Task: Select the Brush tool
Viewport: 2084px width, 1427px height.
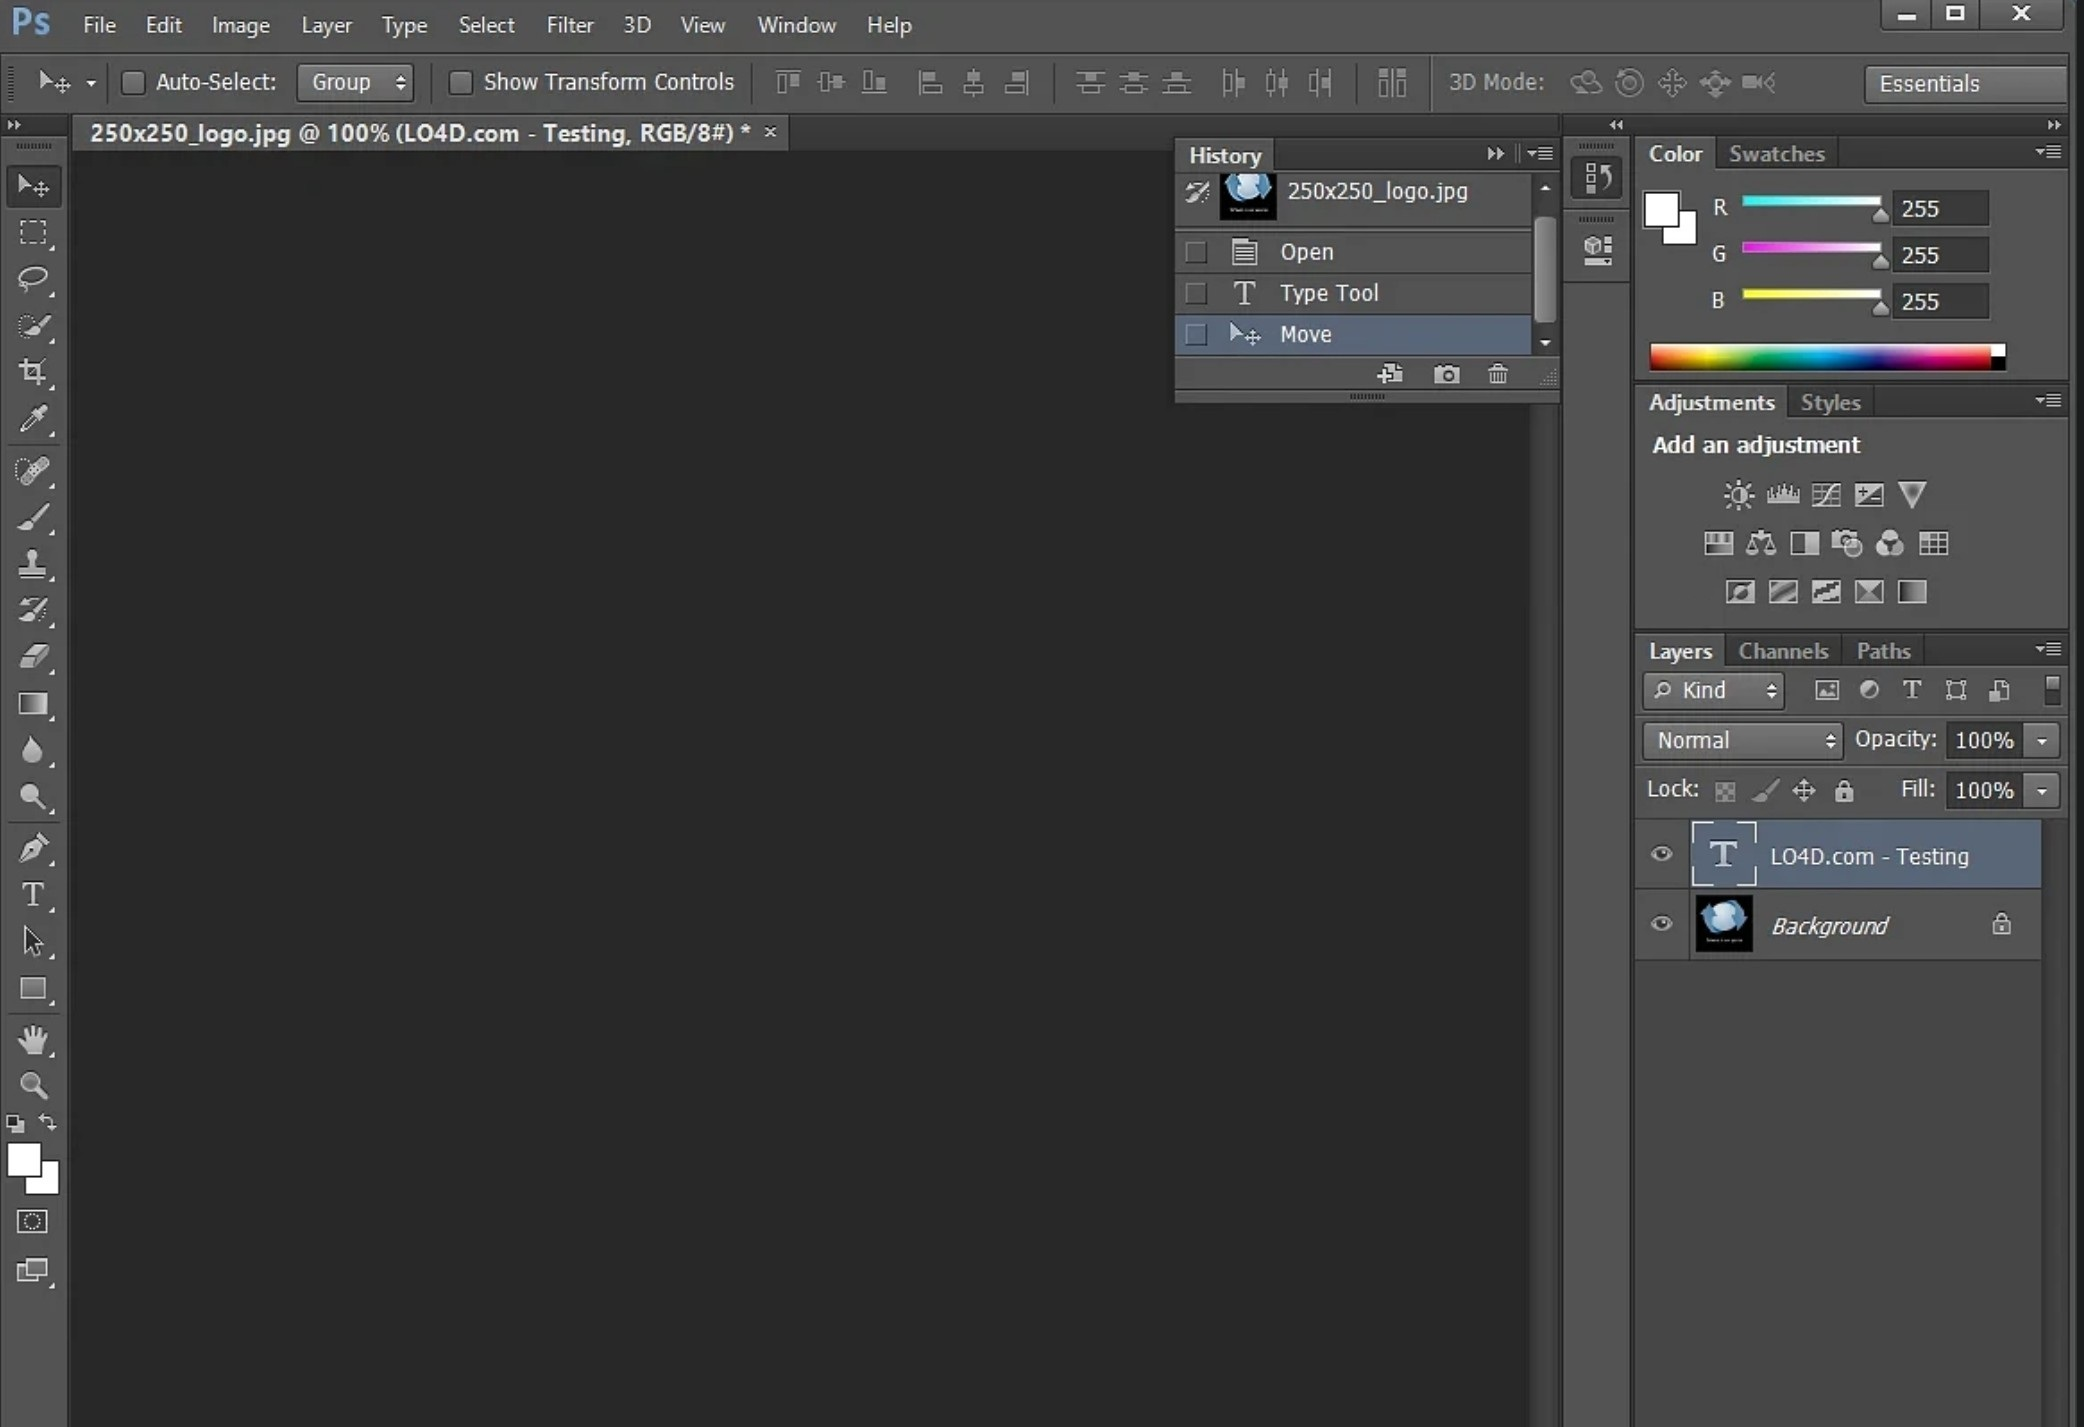Action: click(33, 517)
